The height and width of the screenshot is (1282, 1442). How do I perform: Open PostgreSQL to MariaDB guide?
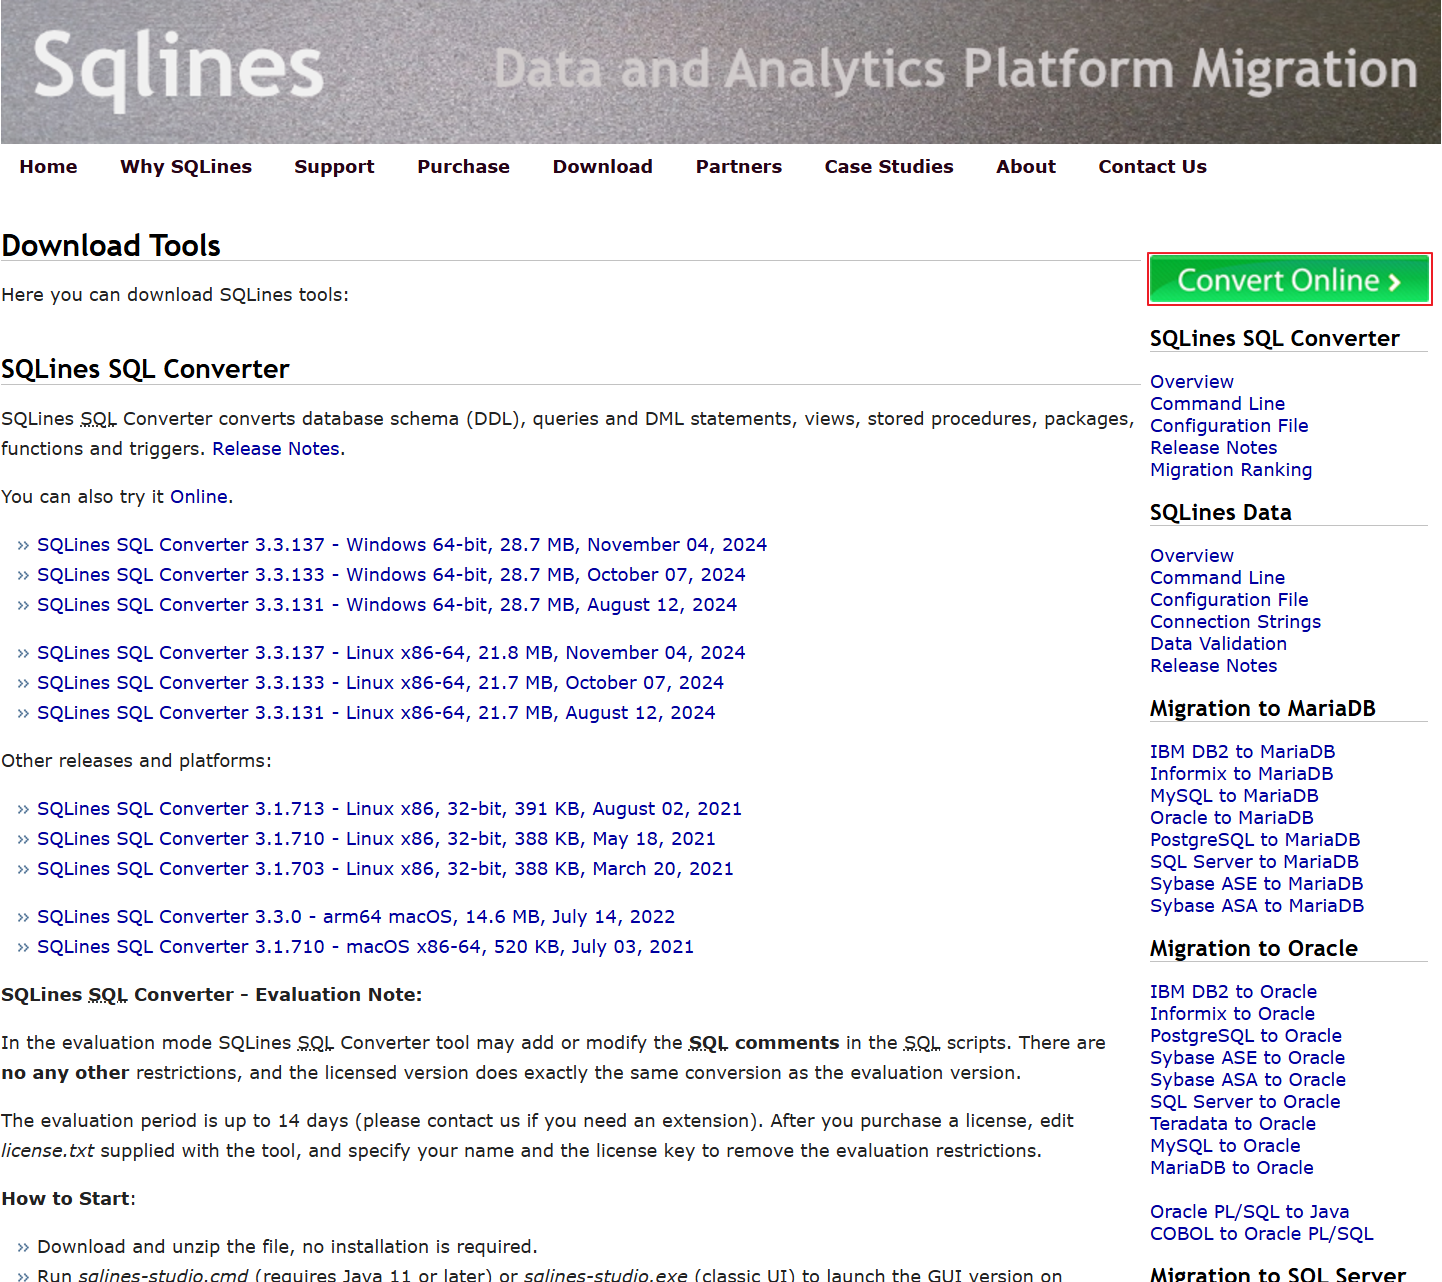tap(1255, 840)
